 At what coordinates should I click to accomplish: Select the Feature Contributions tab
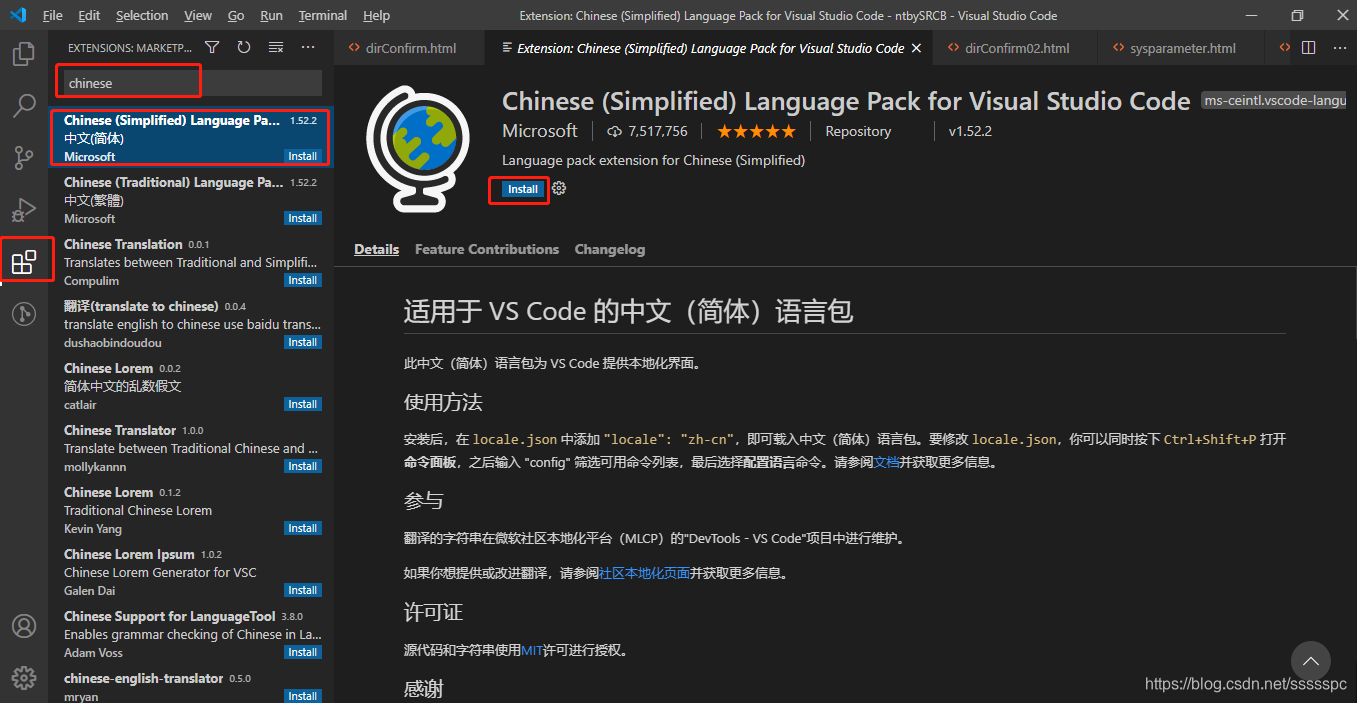[487, 249]
